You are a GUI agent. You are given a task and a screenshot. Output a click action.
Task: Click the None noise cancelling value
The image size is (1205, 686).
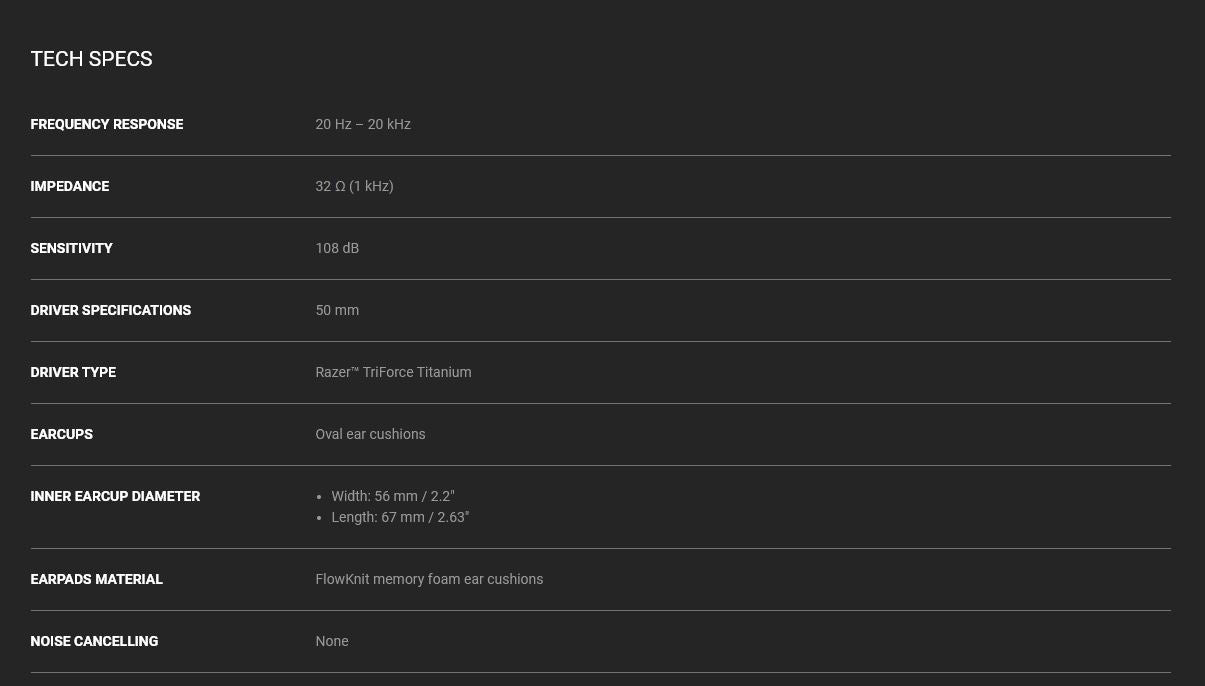tap(332, 642)
